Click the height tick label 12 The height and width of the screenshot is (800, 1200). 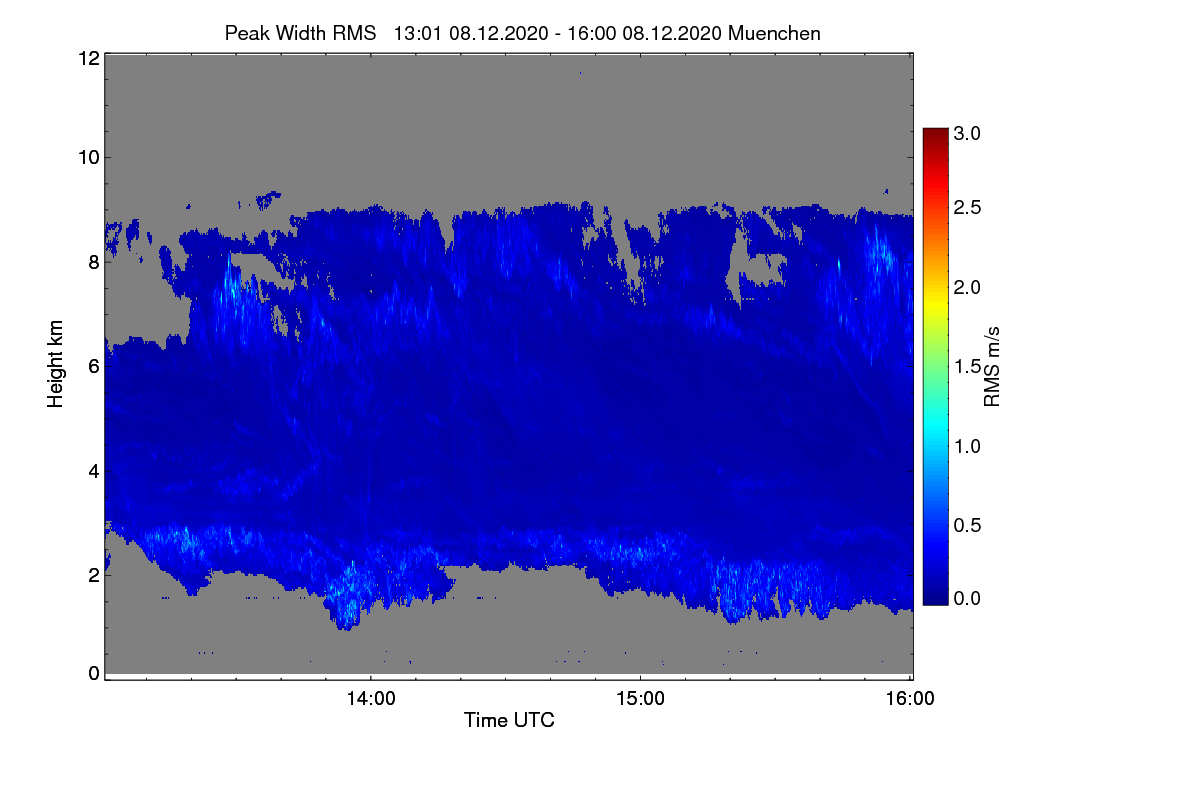[x=88, y=58]
